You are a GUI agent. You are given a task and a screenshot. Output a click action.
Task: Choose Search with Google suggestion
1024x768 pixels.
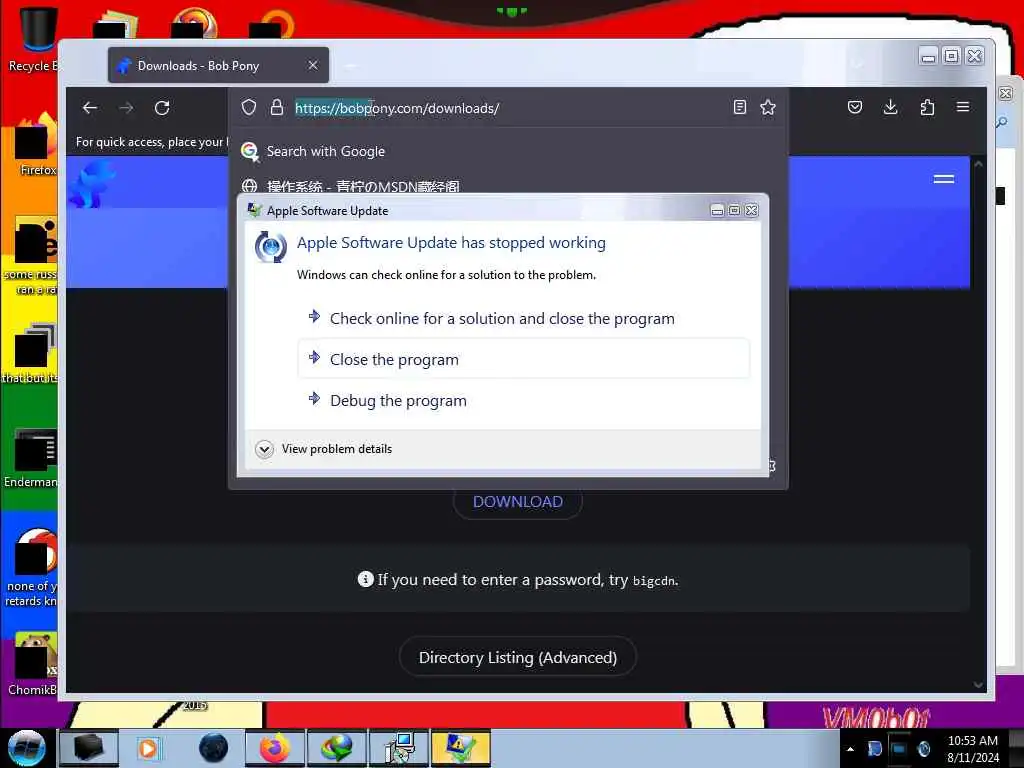tap(326, 152)
